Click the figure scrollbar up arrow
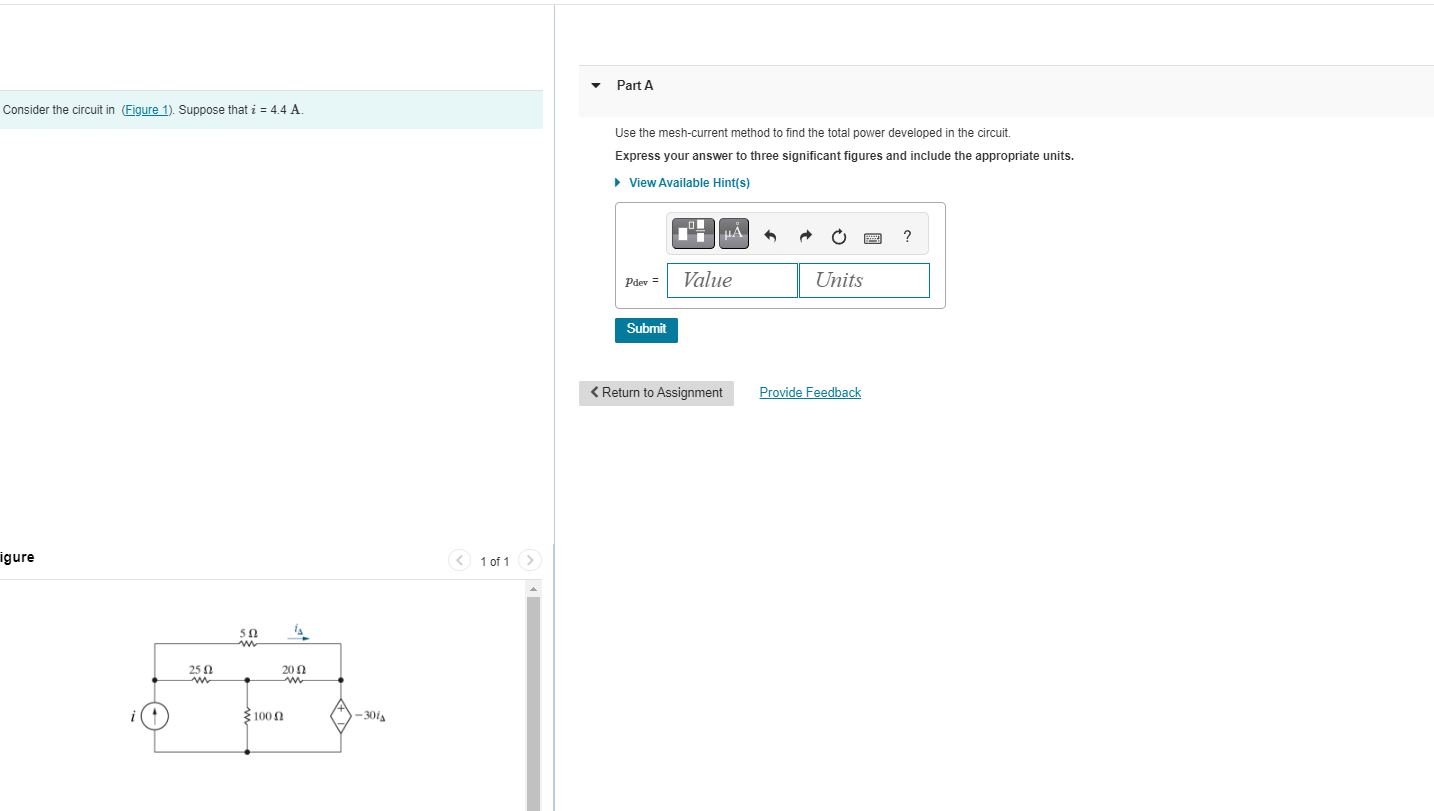The width and height of the screenshot is (1434, 811). click(533, 588)
